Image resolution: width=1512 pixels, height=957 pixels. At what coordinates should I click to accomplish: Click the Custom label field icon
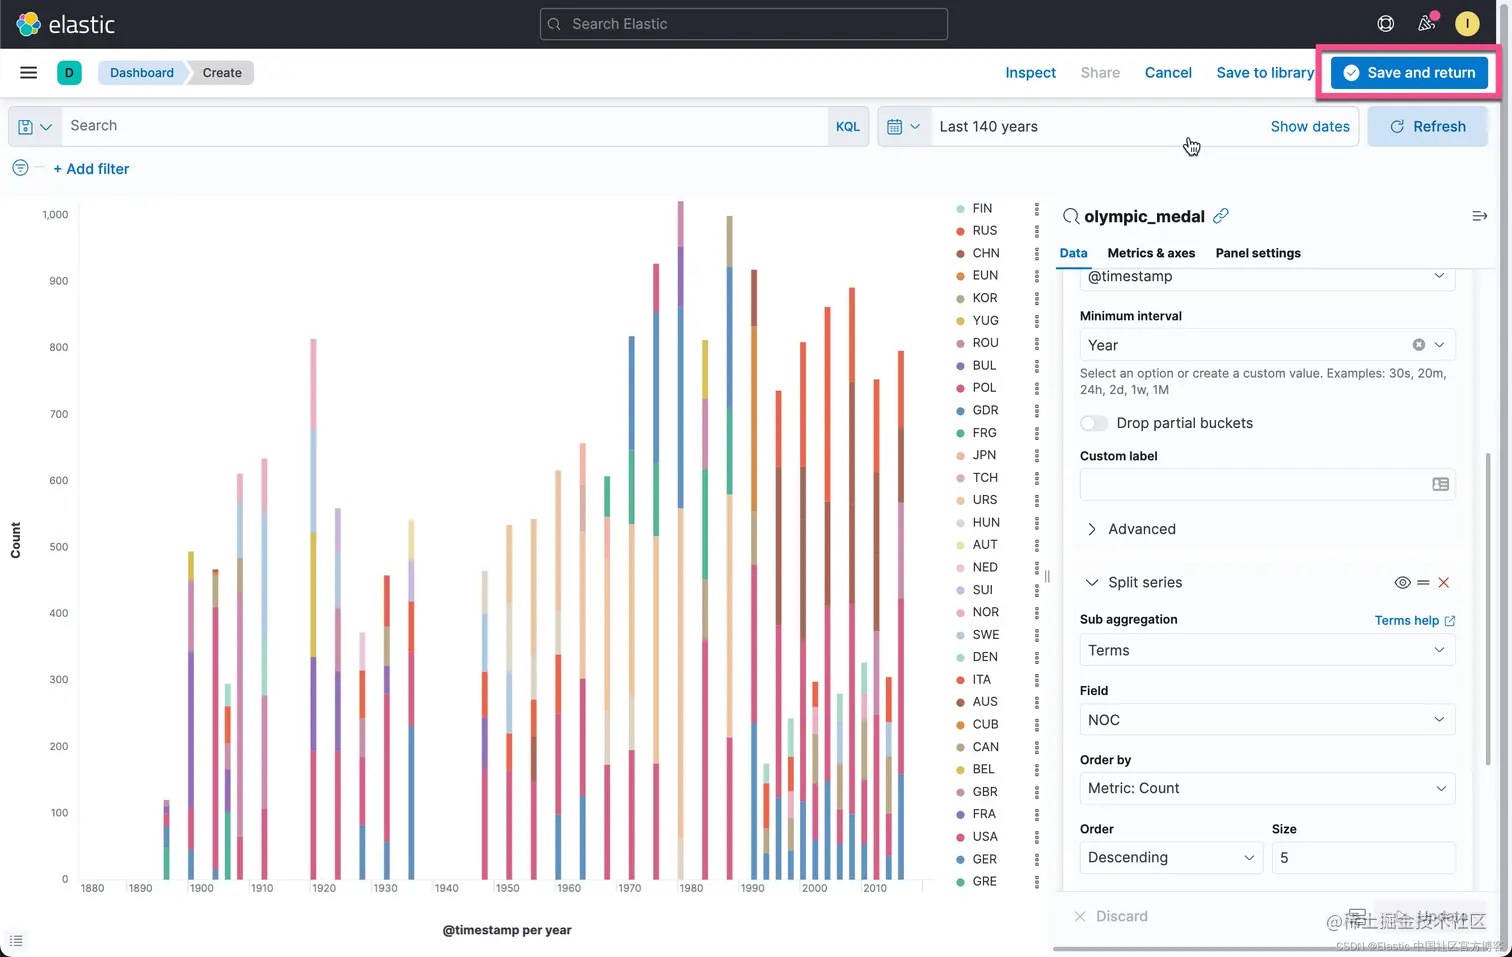1440,484
